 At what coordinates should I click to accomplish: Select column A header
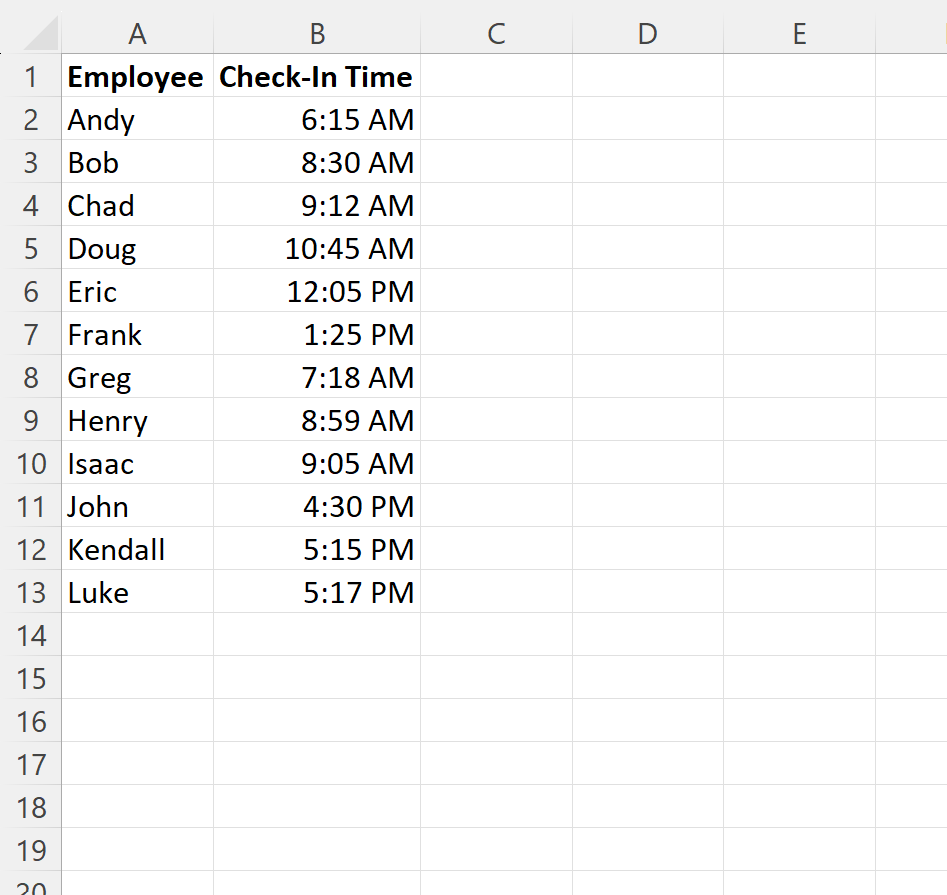click(137, 34)
